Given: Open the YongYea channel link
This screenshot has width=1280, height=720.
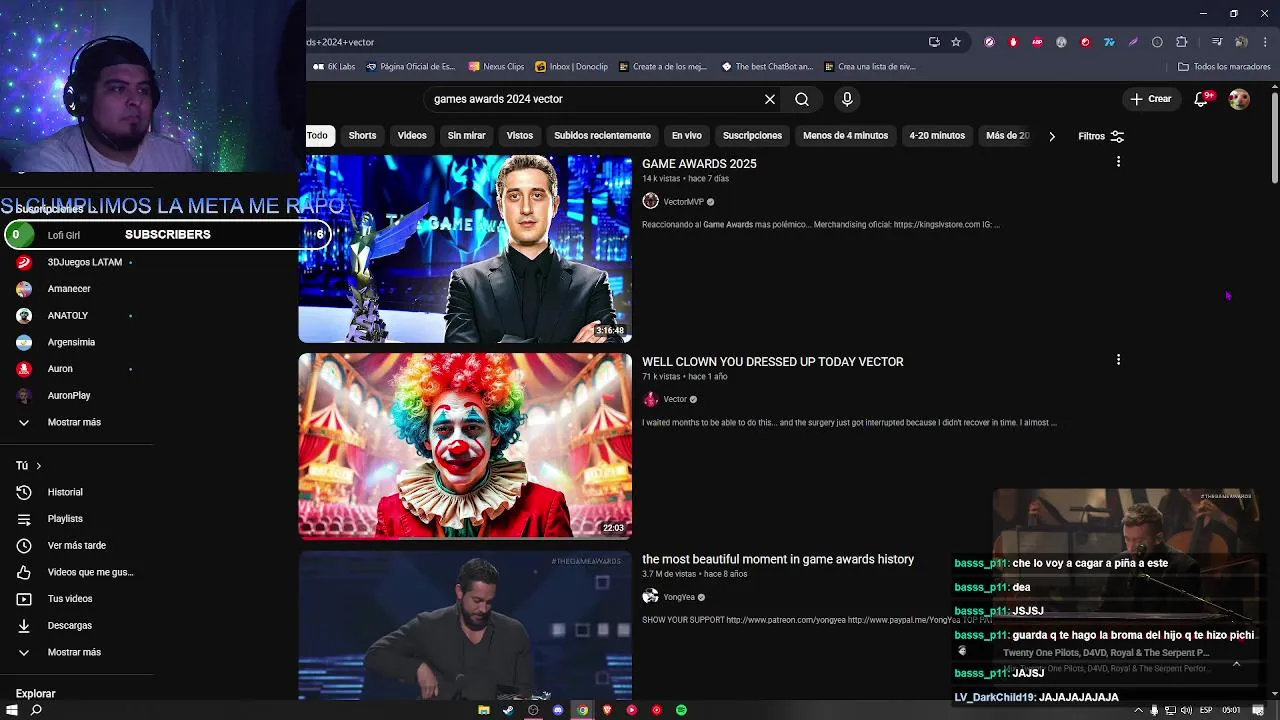Looking at the screenshot, I should coord(679,597).
